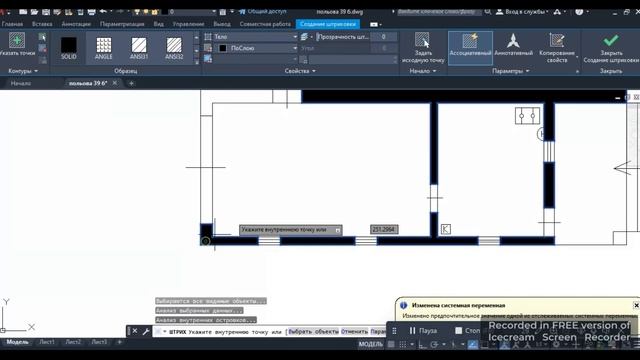The height and width of the screenshot is (360, 640).
Task: Click the transparency value field
Action: (384, 37)
